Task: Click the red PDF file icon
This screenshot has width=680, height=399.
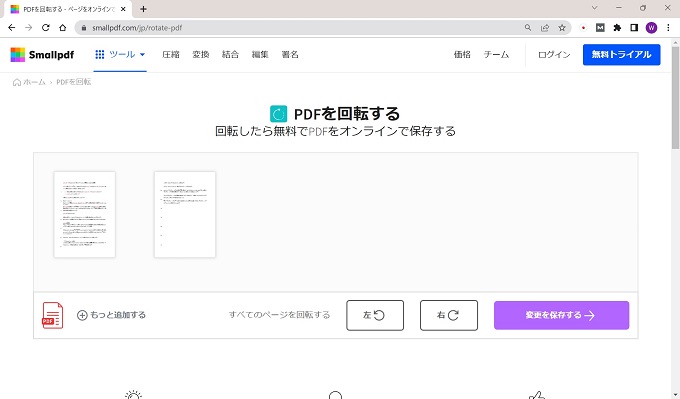Action: click(x=52, y=315)
